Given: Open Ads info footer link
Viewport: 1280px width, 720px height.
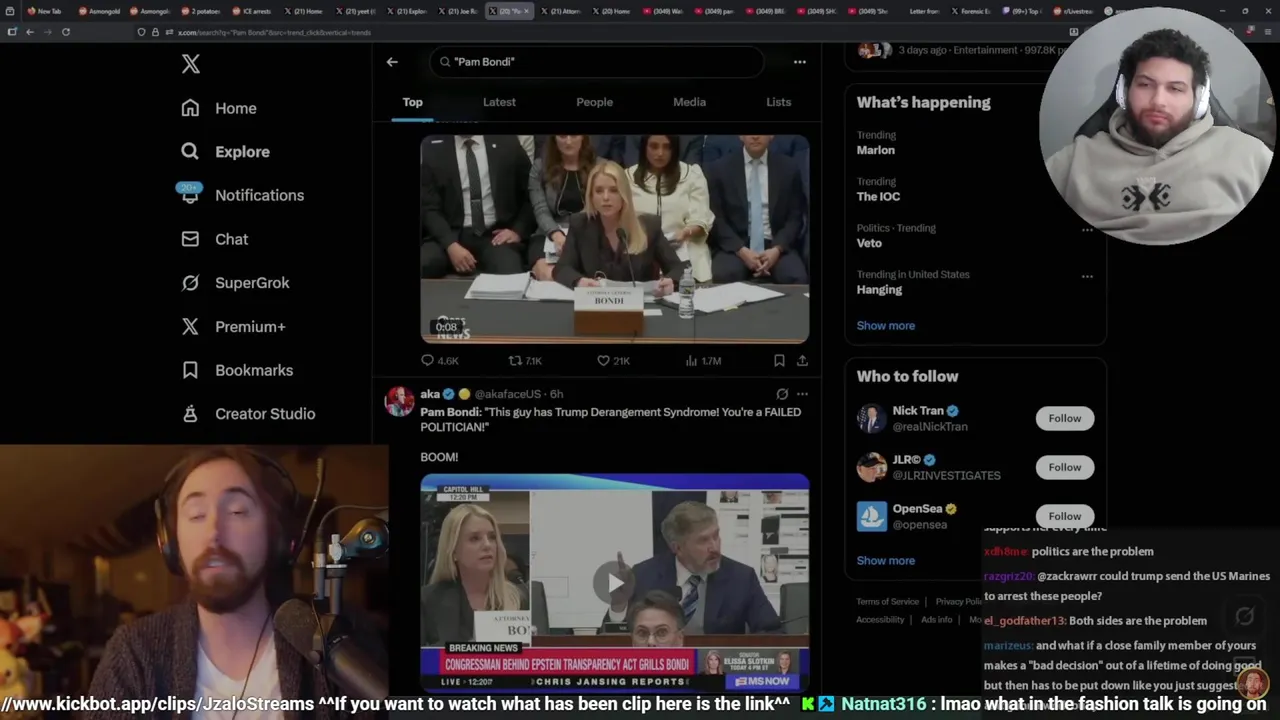Looking at the screenshot, I should [x=936, y=620].
